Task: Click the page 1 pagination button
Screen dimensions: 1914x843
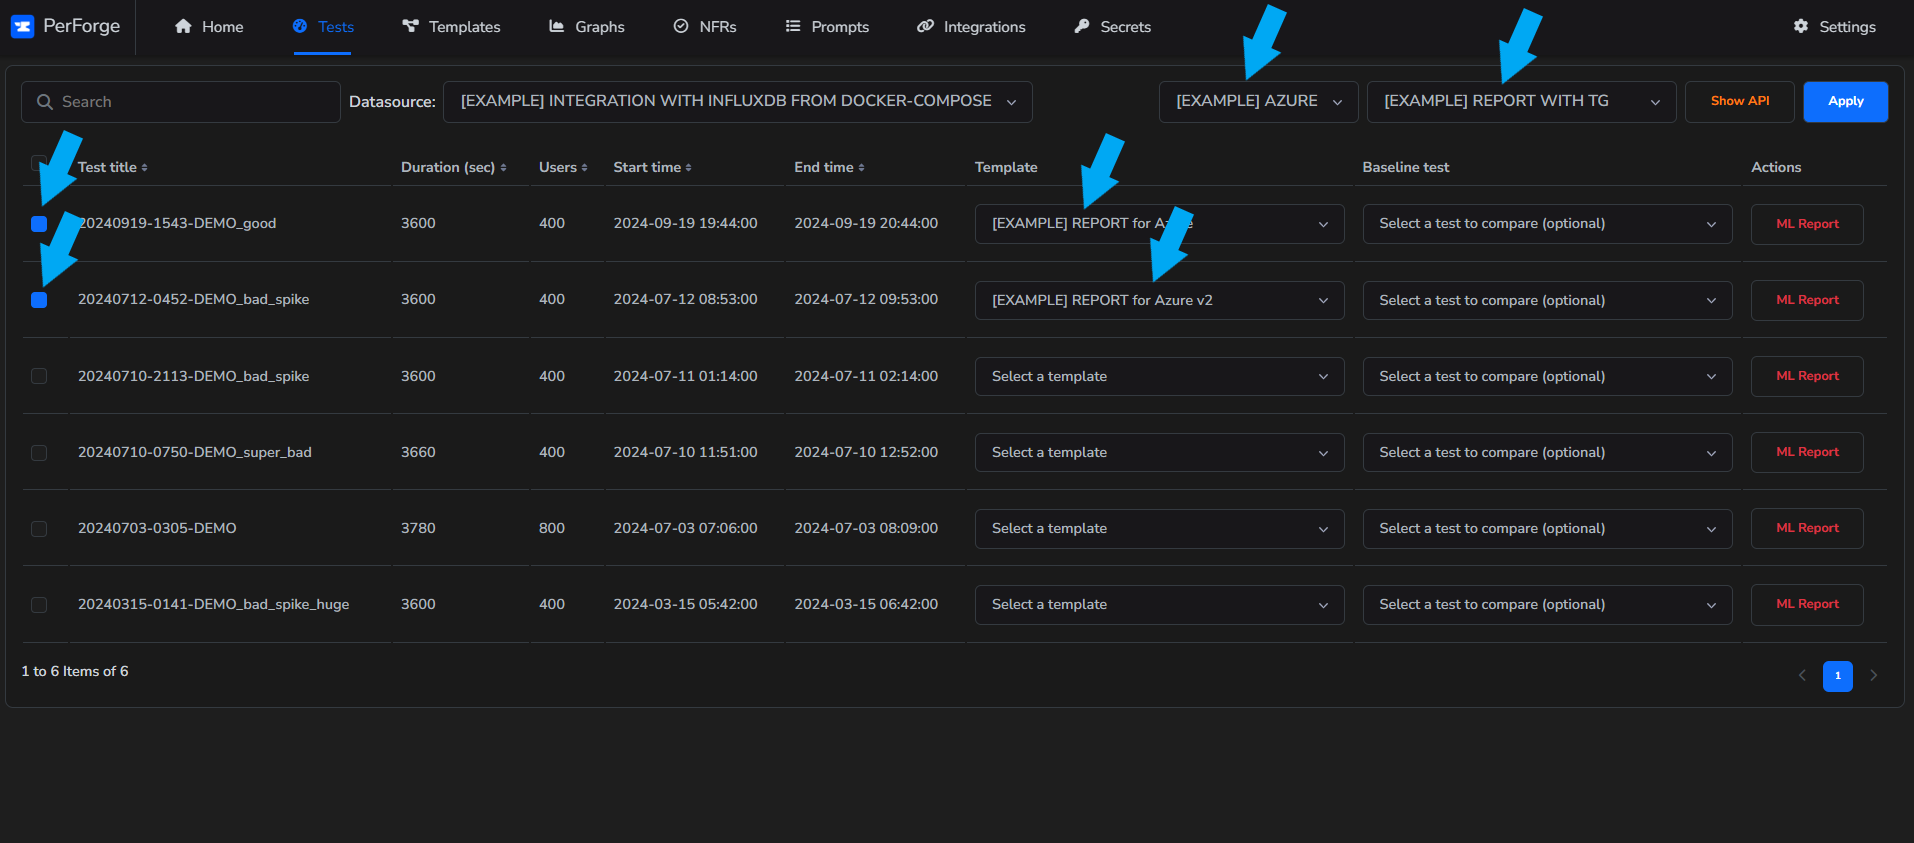Action: pyautogui.click(x=1838, y=676)
